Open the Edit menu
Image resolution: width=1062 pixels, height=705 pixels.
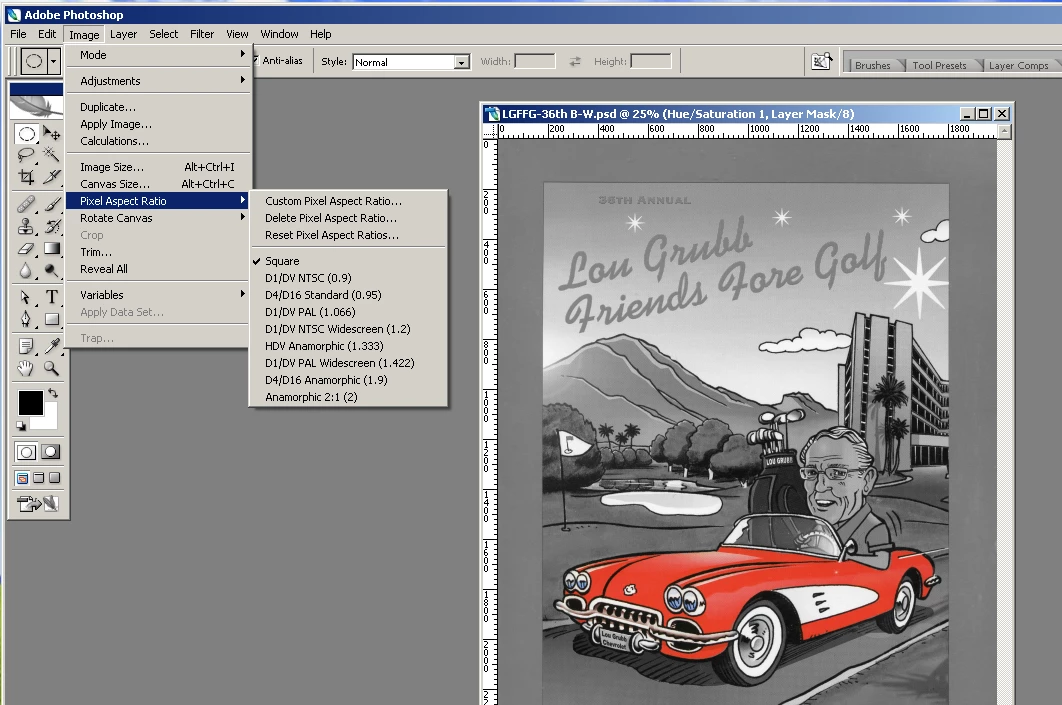(47, 34)
